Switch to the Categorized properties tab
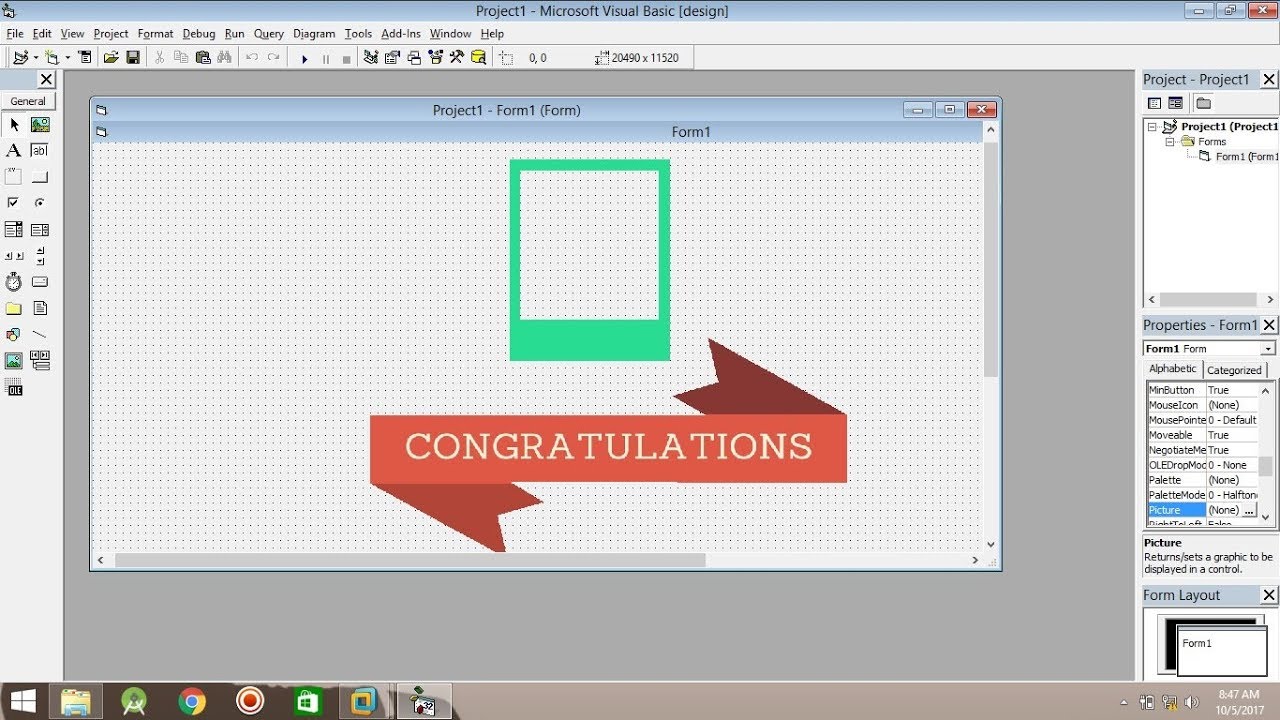Image resolution: width=1280 pixels, height=720 pixels. click(x=1234, y=370)
